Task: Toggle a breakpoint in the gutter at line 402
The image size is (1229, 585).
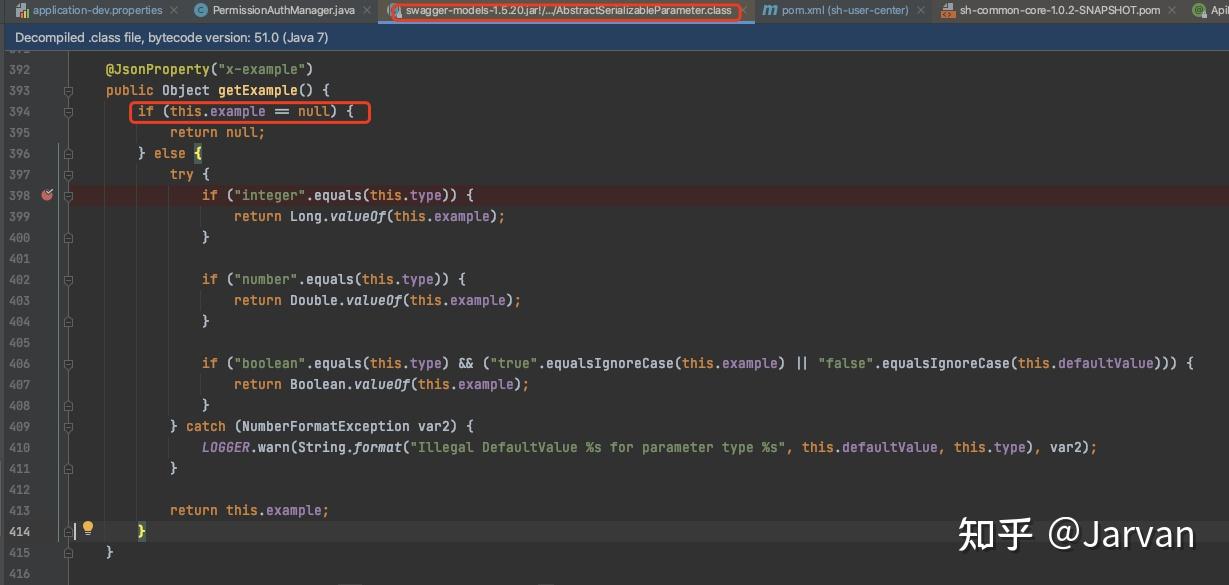Action: coord(46,279)
